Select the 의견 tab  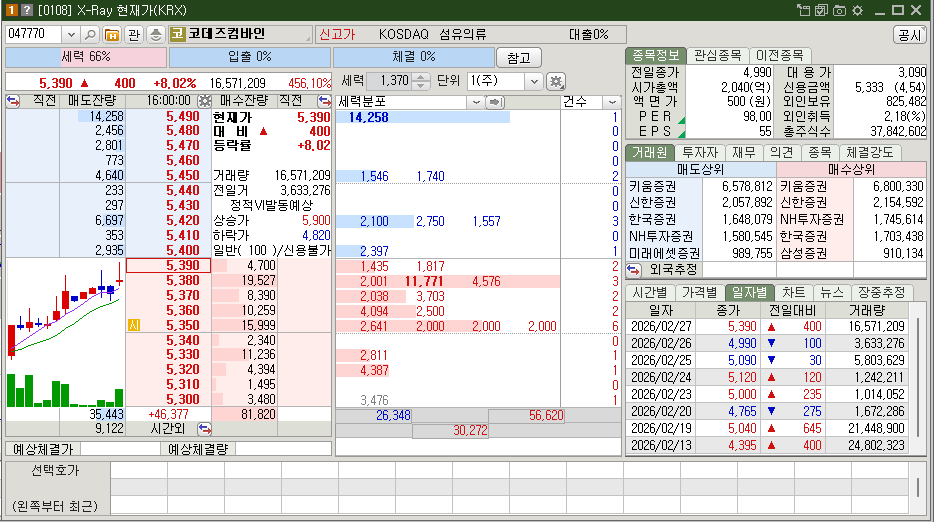[x=782, y=153]
